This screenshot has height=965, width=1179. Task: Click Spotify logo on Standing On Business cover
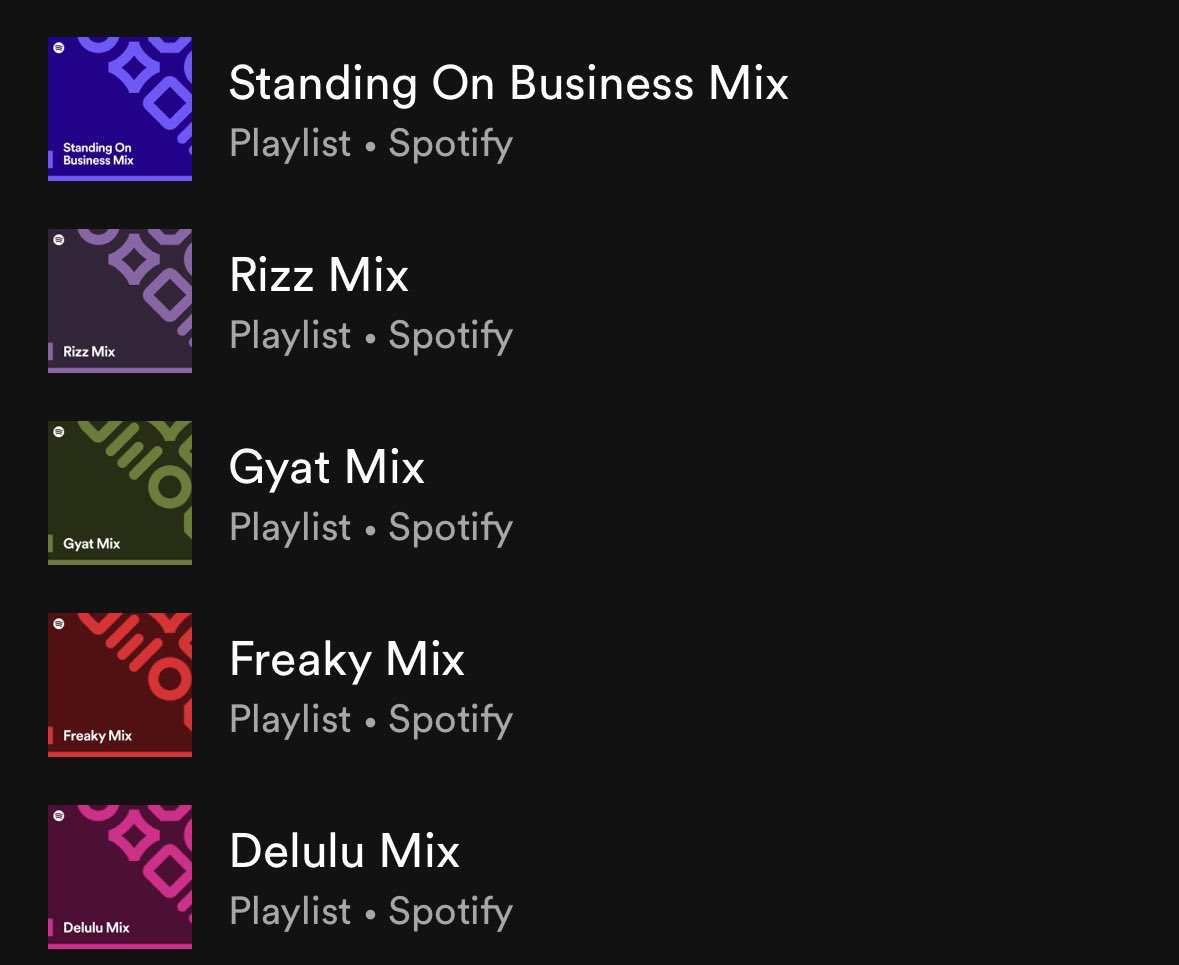coord(59,48)
